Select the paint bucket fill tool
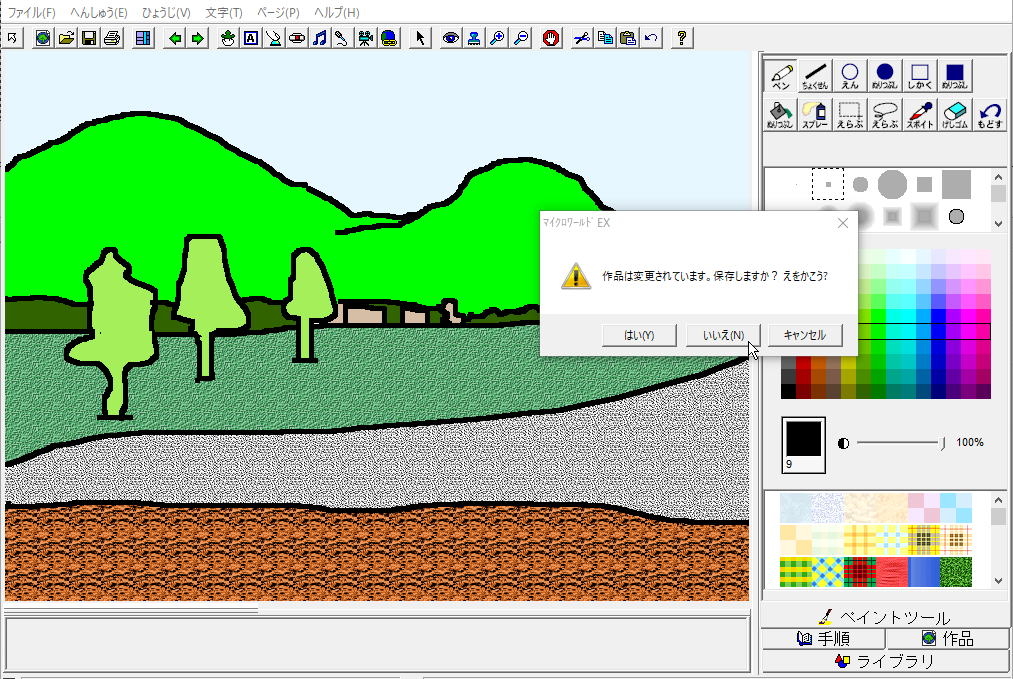The height and width of the screenshot is (679, 1013). click(780, 114)
